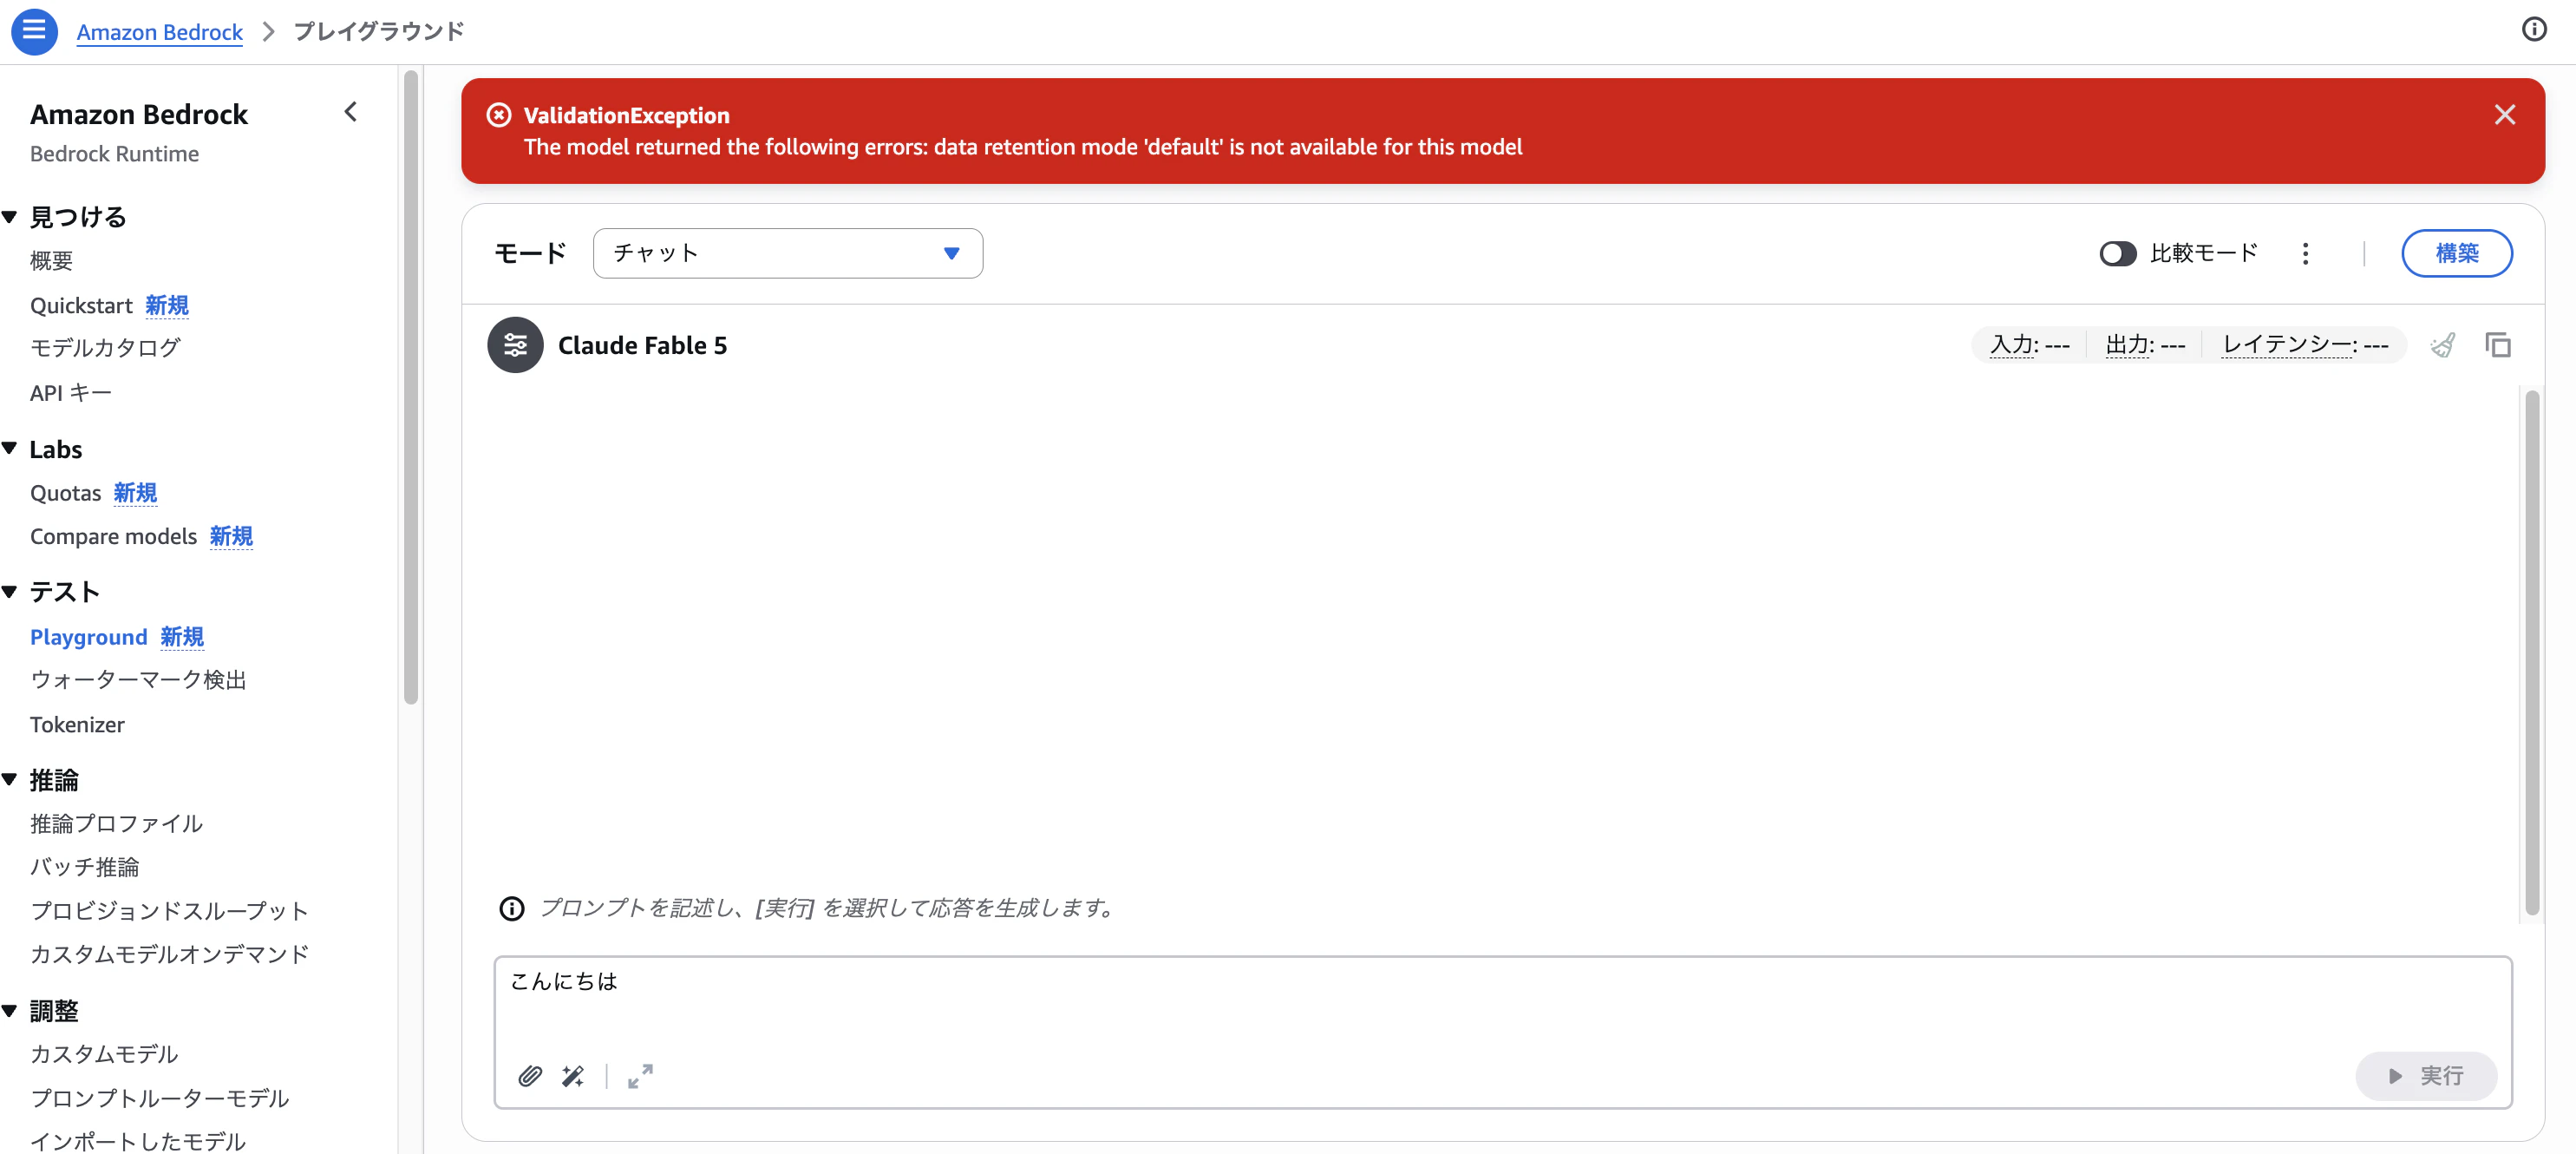
Task: Go to プロビジョンドスループット
Action: click(x=169, y=911)
